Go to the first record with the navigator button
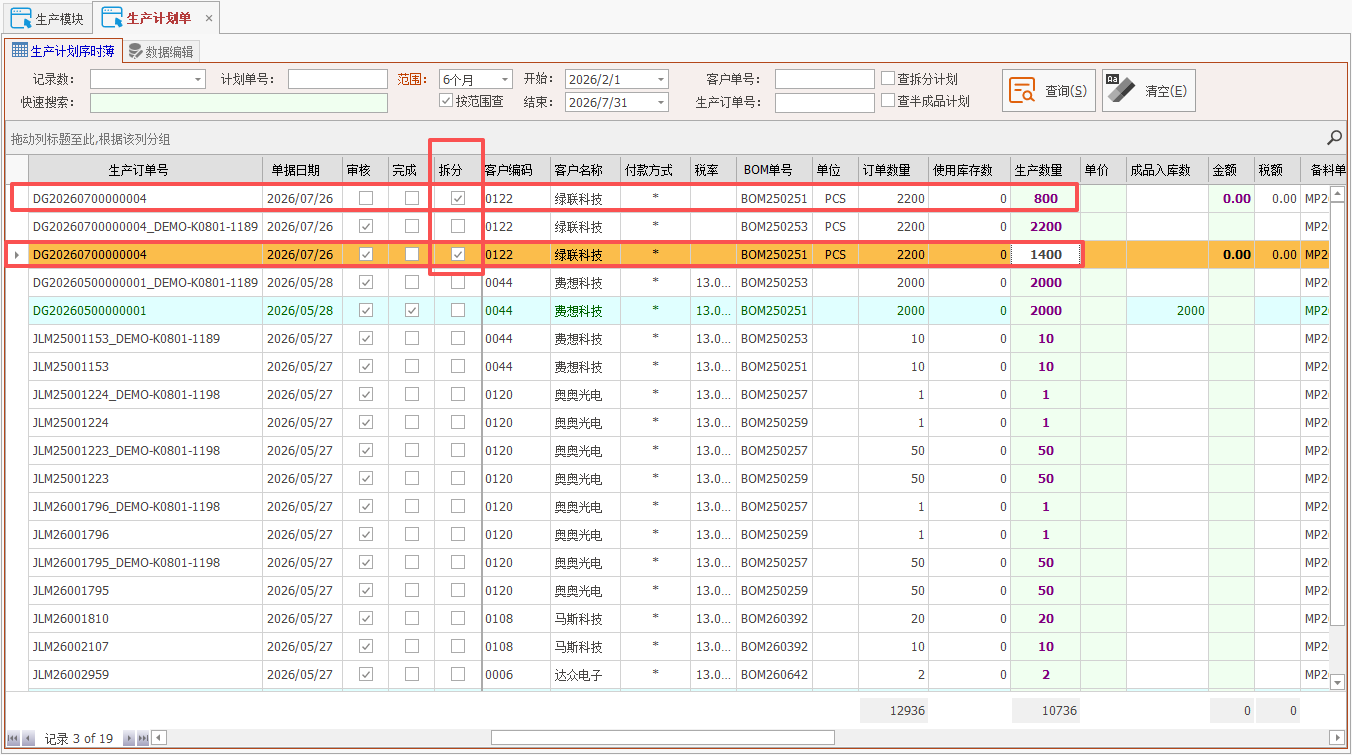This screenshot has width=1352, height=755. [x=14, y=739]
